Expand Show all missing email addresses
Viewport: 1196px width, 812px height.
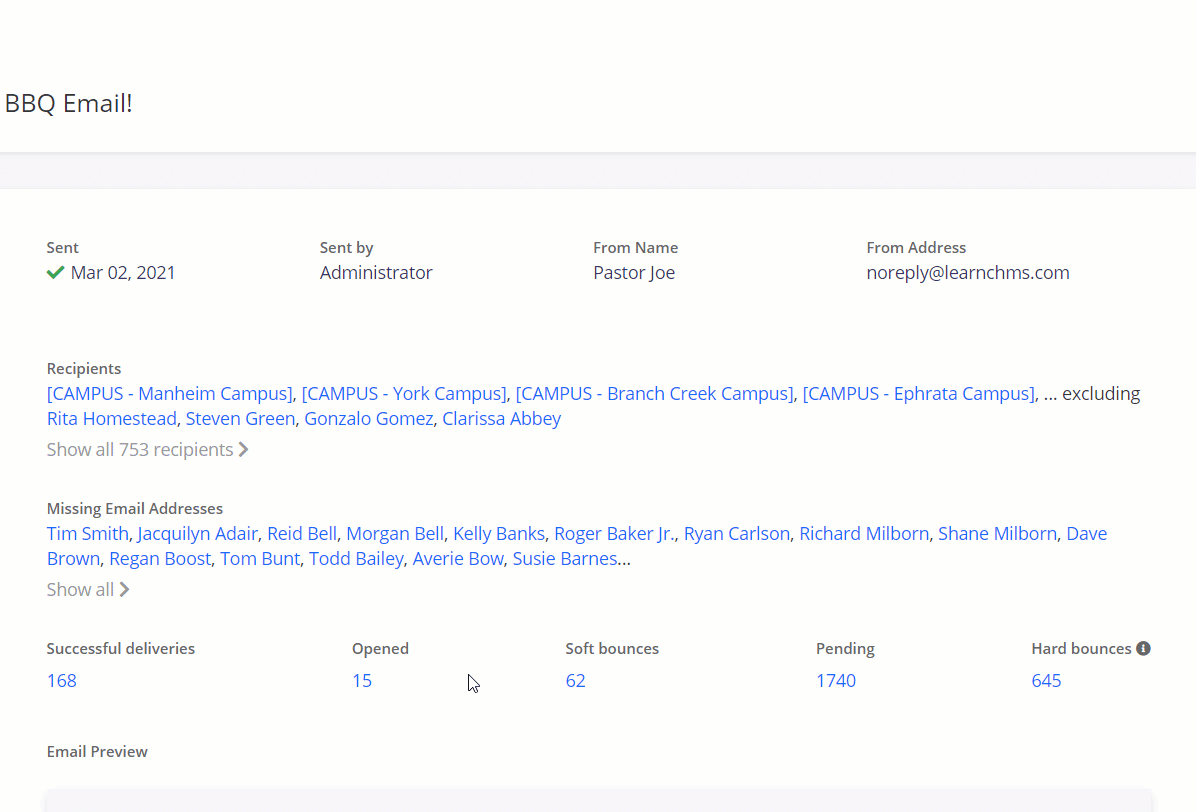(x=88, y=590)
